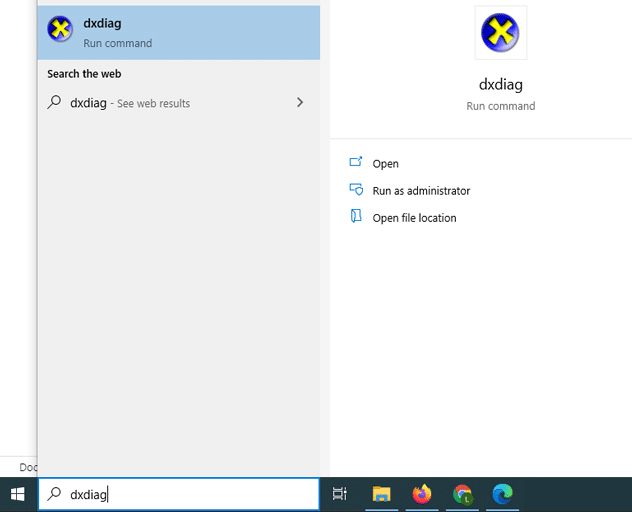Viewport: 632px width, 512px height.
Task: Click the Open action icon
Action: (x=356, y=162)
